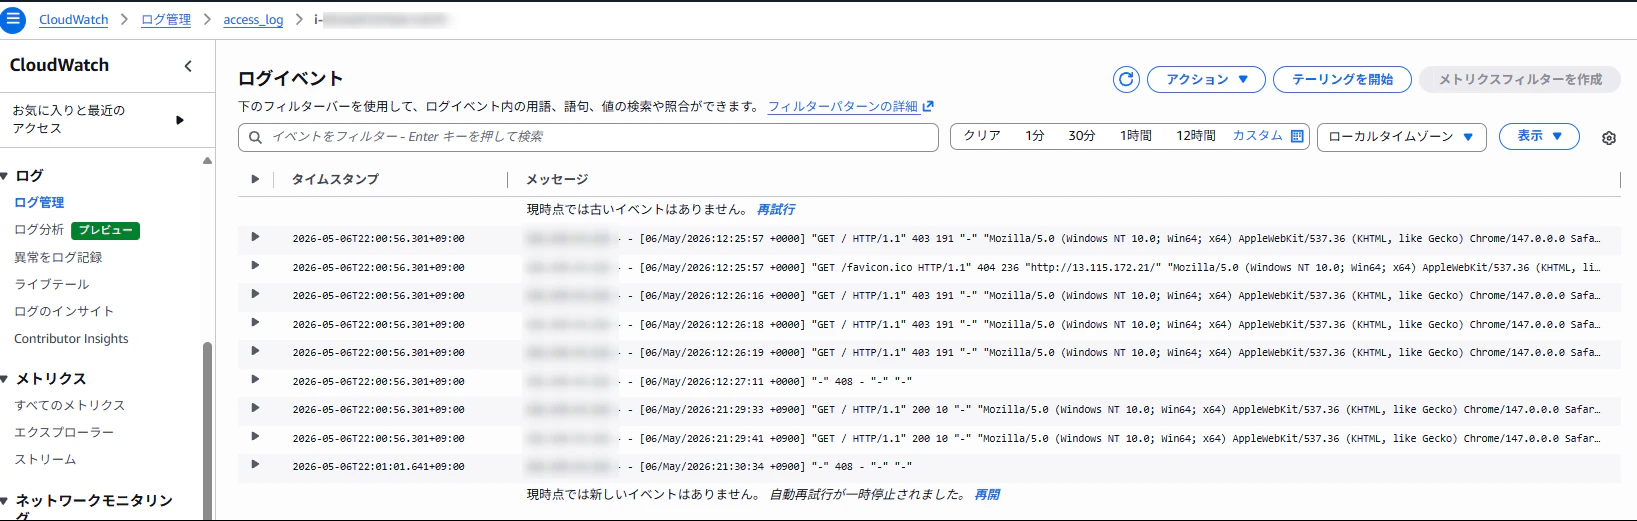Open エクスプローラー in the sidebar
Screen dimensions: 1637x521
64,432
